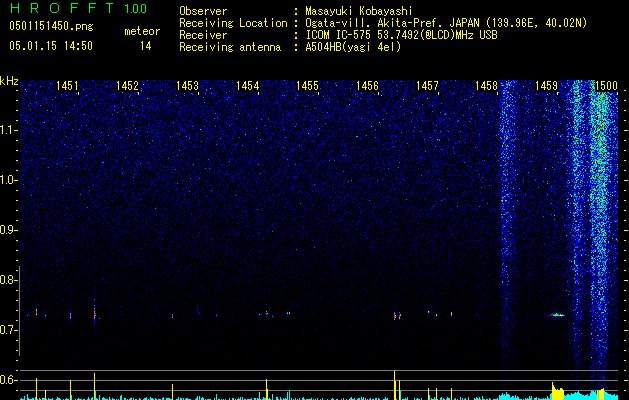629x400 pixels.
Task: Click the 'Receiver' field label
Action: 203,35
